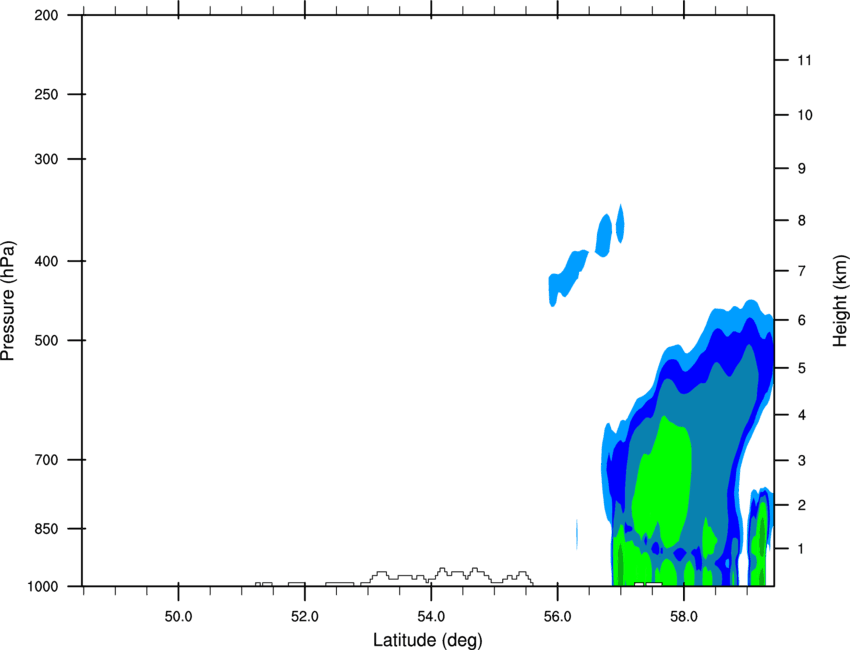The width and height of the screenshot is (850, 650).
Task: Click the 6 km height tick label
Action: coord(802,320)
